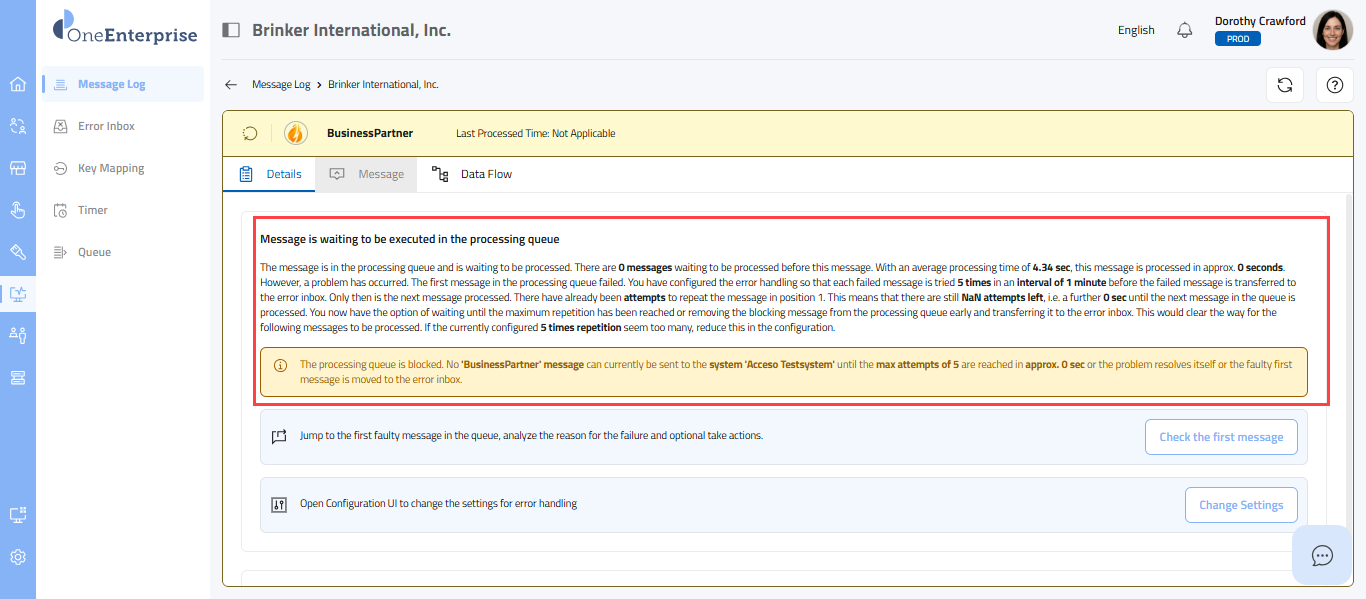Click the store icon in left rail

[18, 168]
